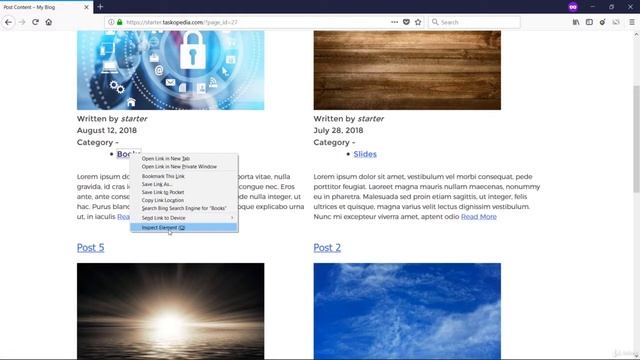Image resolution: width=640 pixels, height=360 pixels.
Task: Click the vertical page scrollbar thumb
Action: pos(636,139)
